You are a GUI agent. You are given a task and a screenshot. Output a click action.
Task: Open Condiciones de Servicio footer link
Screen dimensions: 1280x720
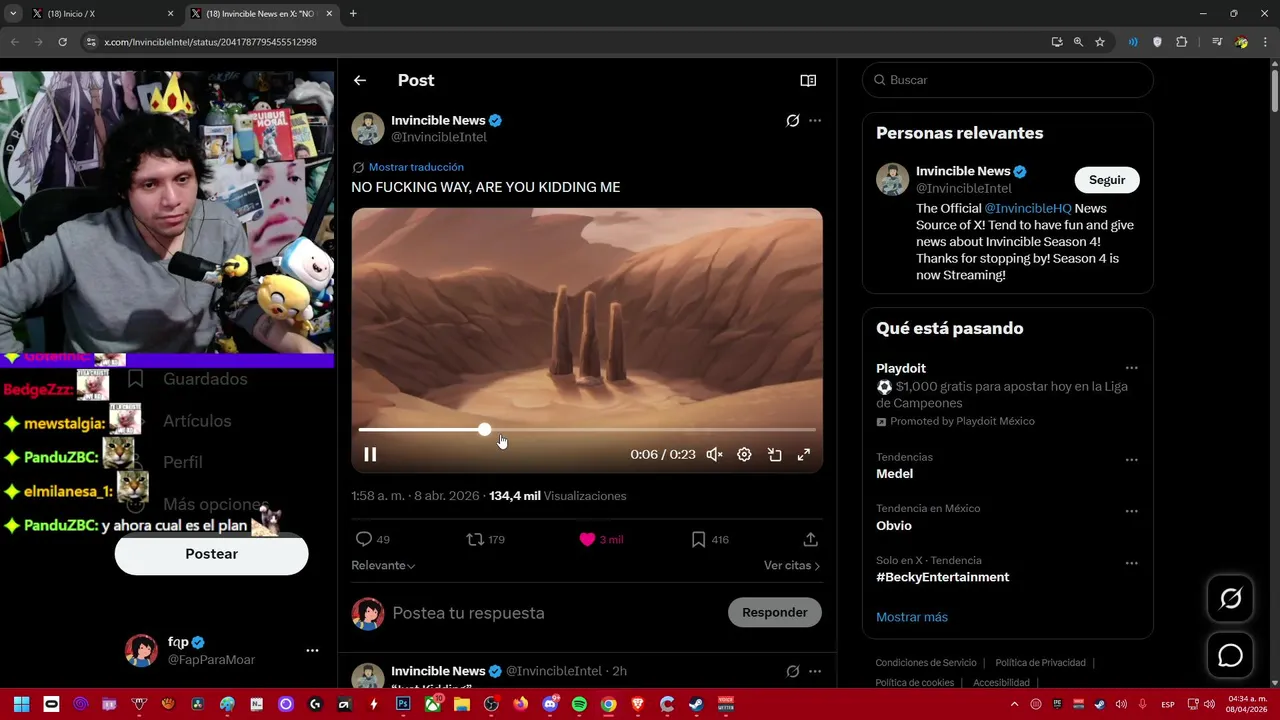coord(926,662)
